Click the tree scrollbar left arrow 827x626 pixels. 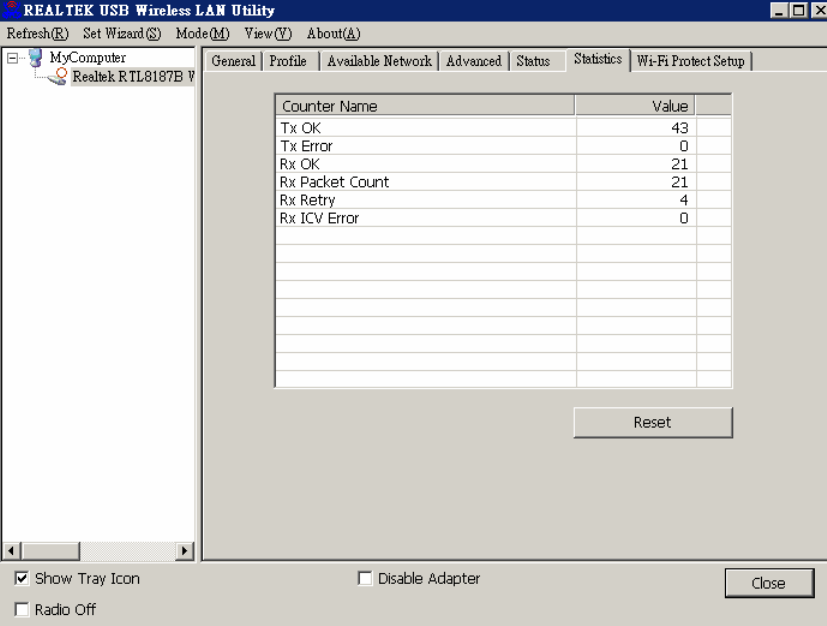11,551
